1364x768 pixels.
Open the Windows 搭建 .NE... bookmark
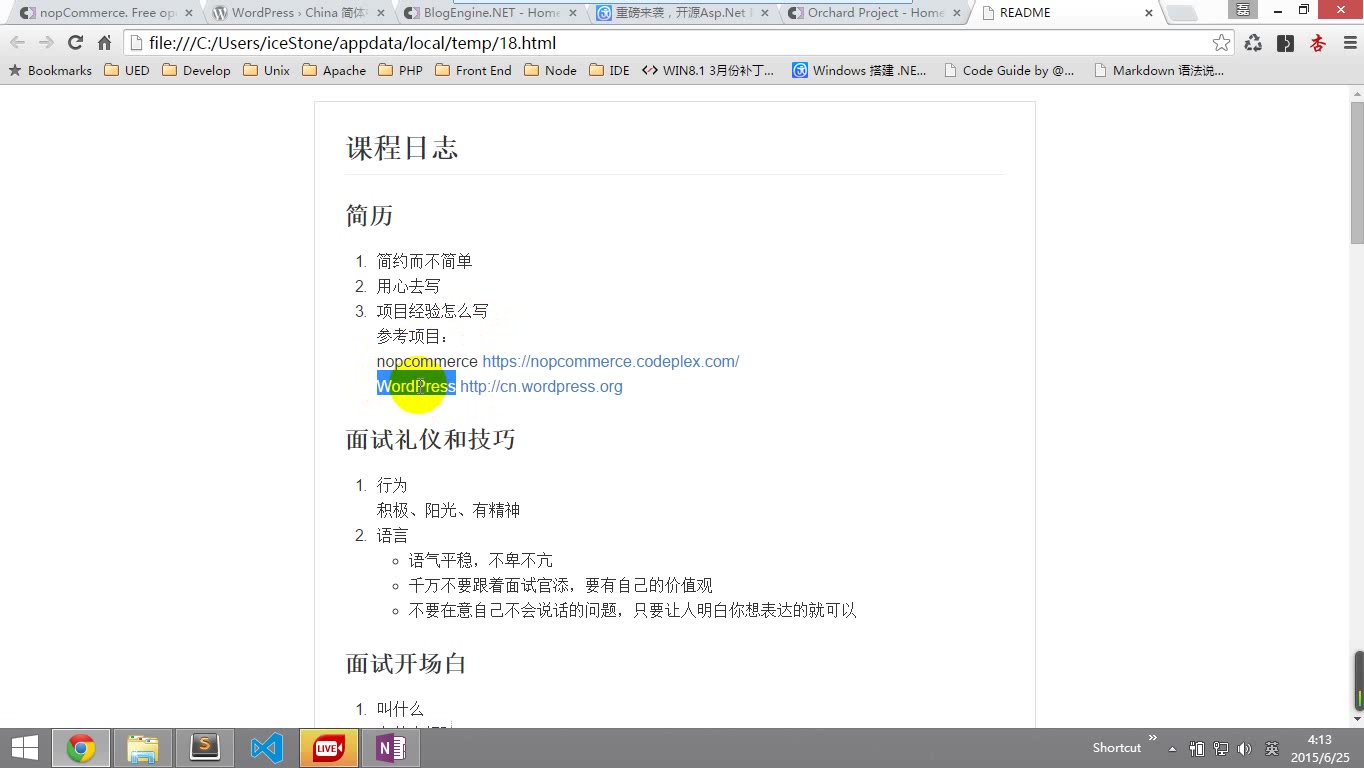tap(859, 70)
